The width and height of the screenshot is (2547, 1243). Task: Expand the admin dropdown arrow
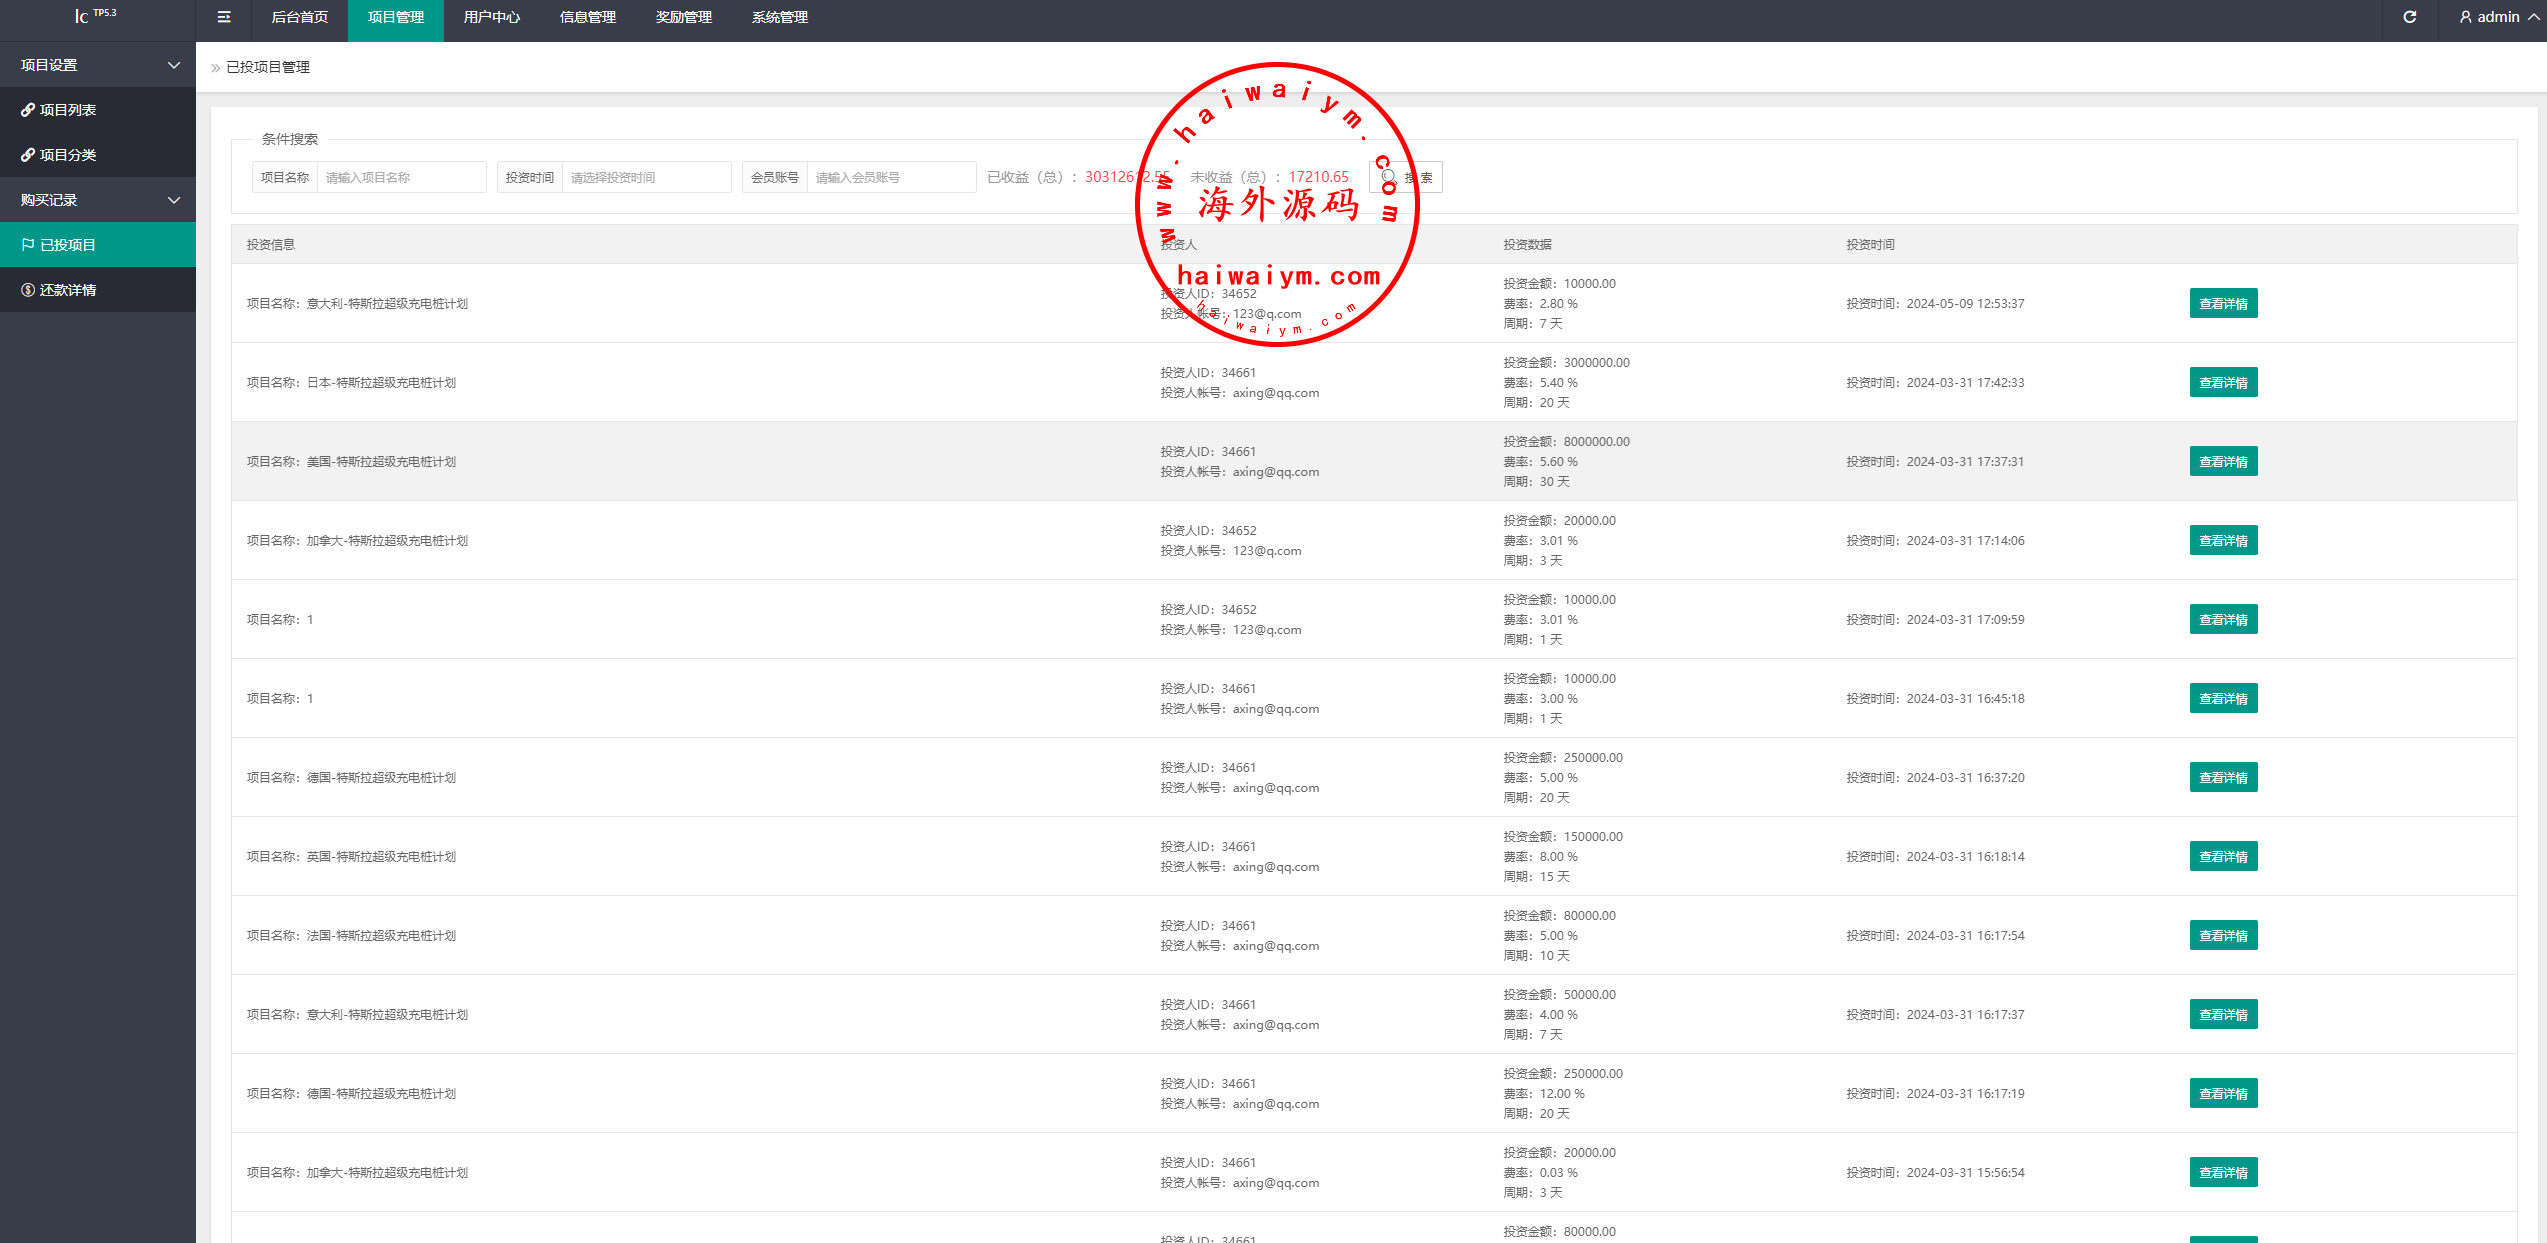(x=2533, y=17)
